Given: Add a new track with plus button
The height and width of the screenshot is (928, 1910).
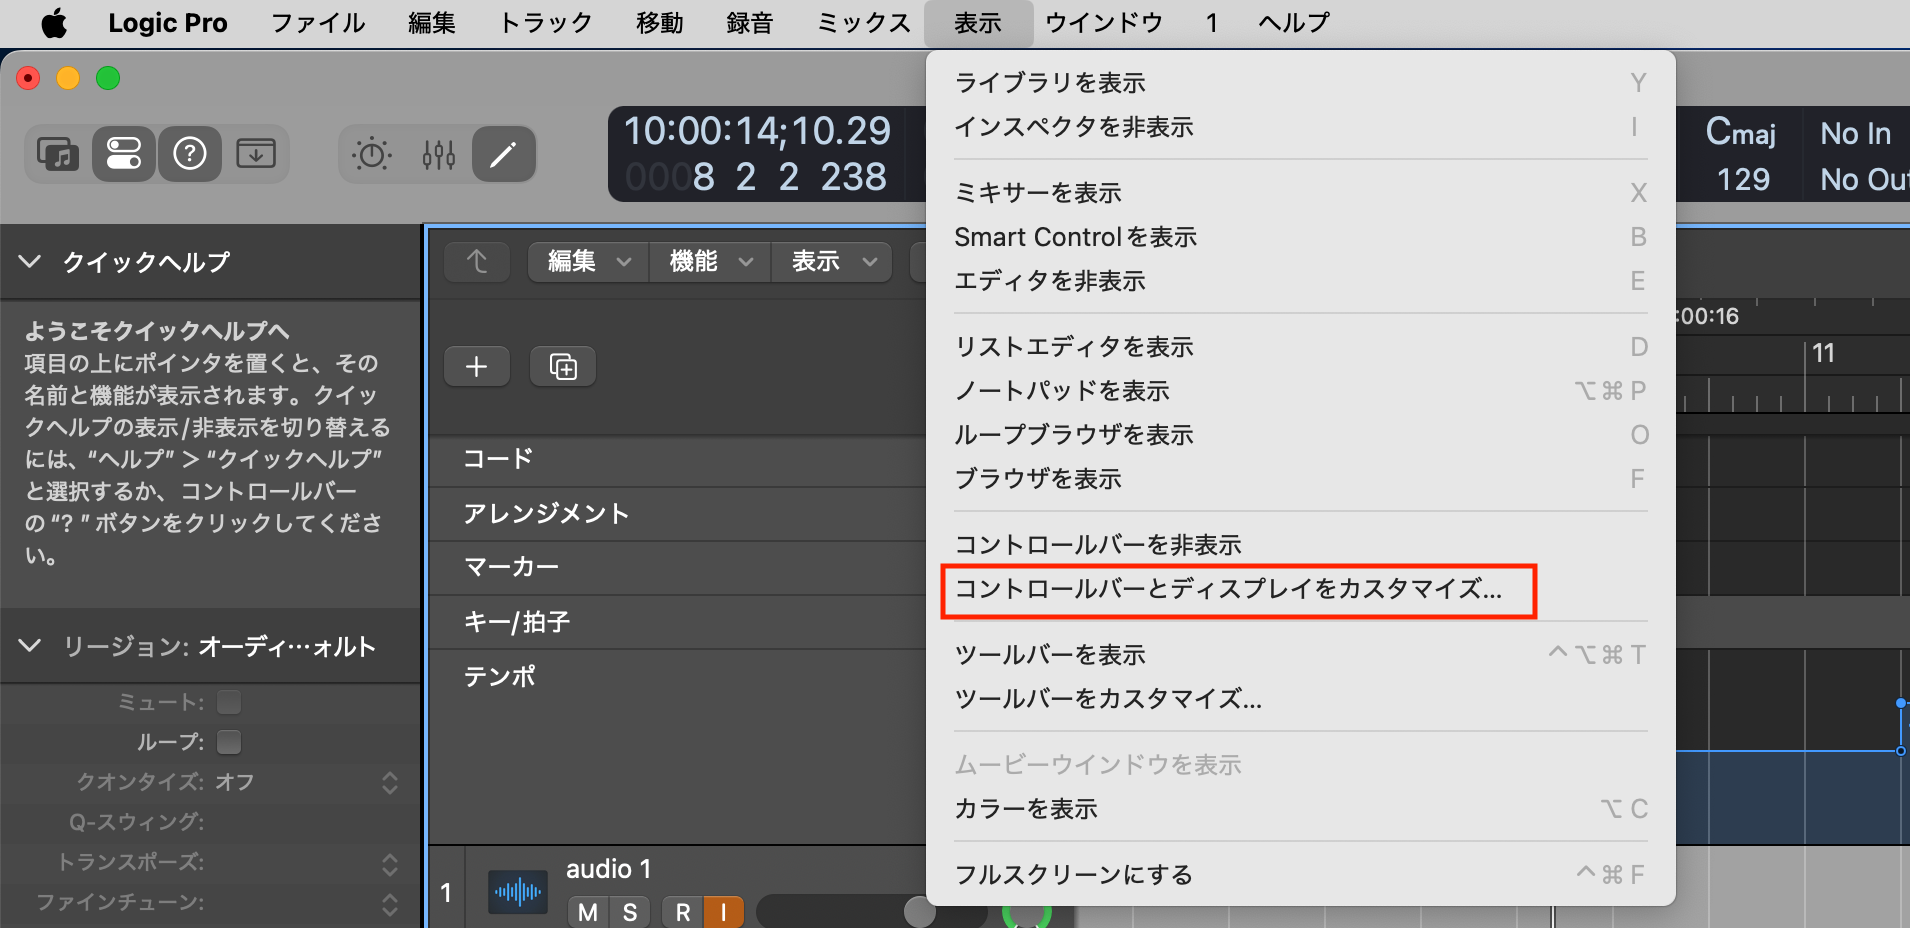Looking at the screenshot, I should pyautogui.click(x=477, y=367).
